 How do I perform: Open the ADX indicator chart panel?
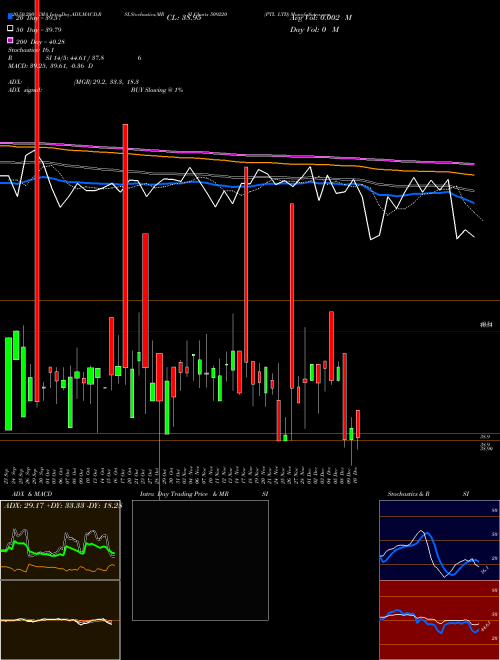pyautogui.click(x=60, y=540)
